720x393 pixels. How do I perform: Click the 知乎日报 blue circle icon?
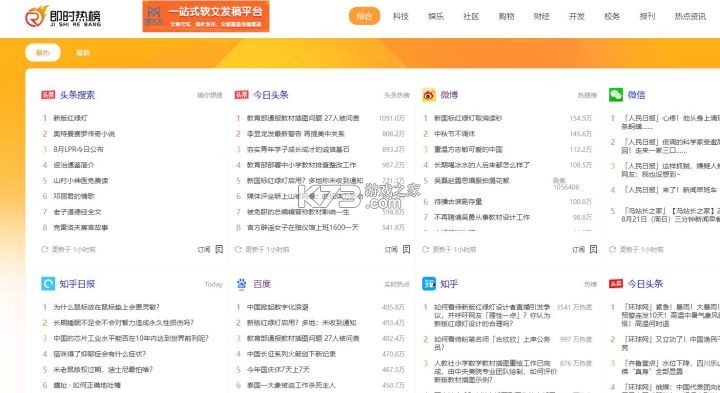pyautogui.click(x=48, y=284)
